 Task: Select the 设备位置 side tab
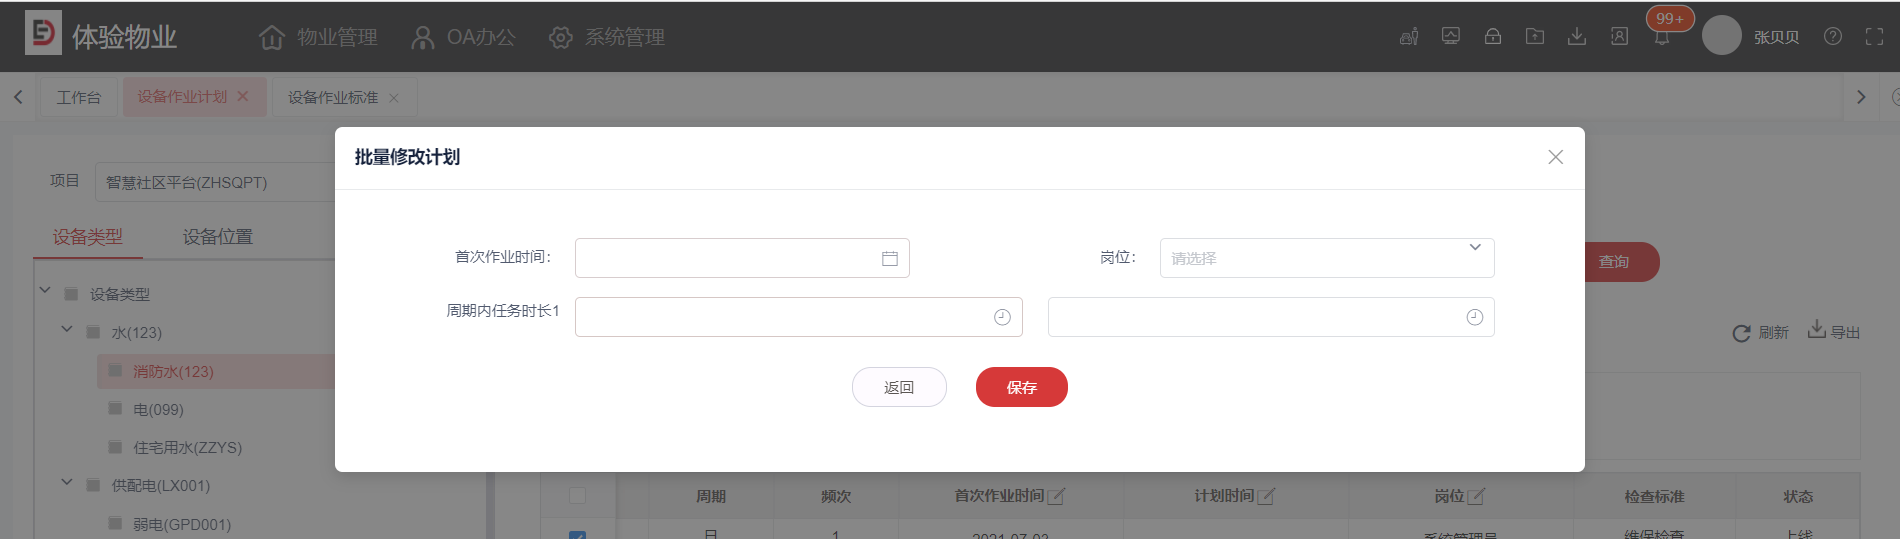point(218,237)
